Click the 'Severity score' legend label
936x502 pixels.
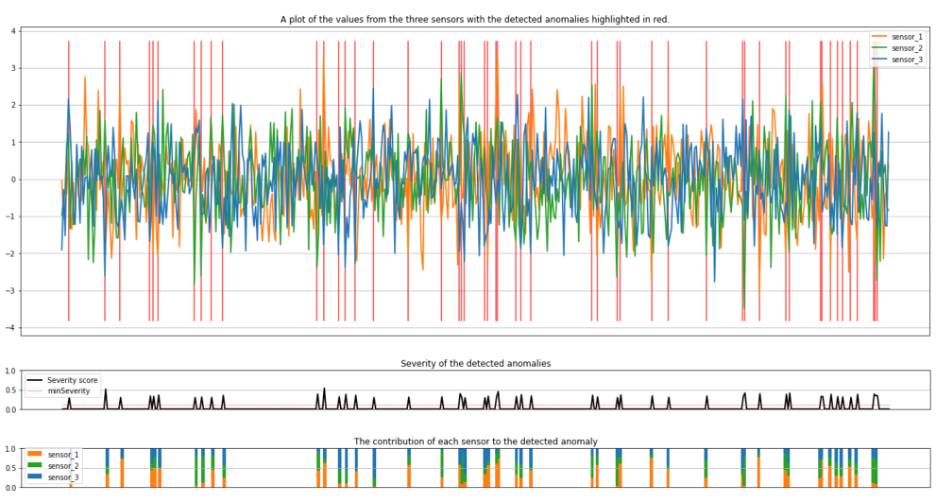coord(72,380)
